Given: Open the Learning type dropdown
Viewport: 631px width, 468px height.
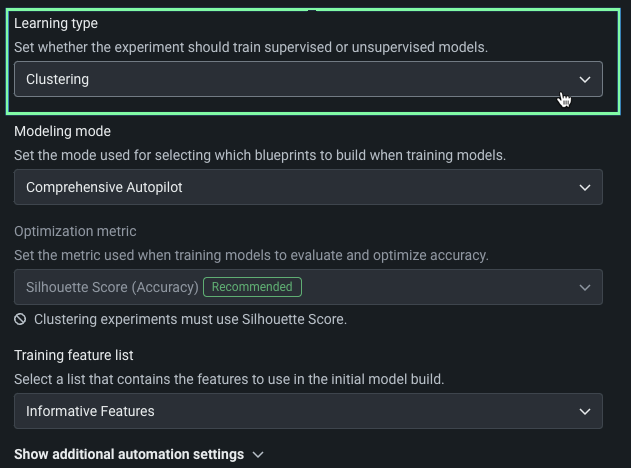Looking at the screenshot, I should point(308,79).
